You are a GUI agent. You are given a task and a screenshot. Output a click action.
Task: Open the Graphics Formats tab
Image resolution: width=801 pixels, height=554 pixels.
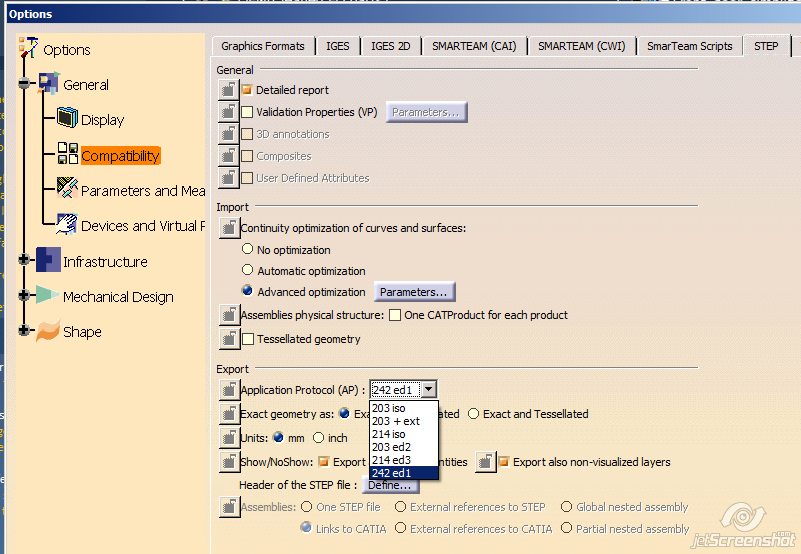[263, 46]
